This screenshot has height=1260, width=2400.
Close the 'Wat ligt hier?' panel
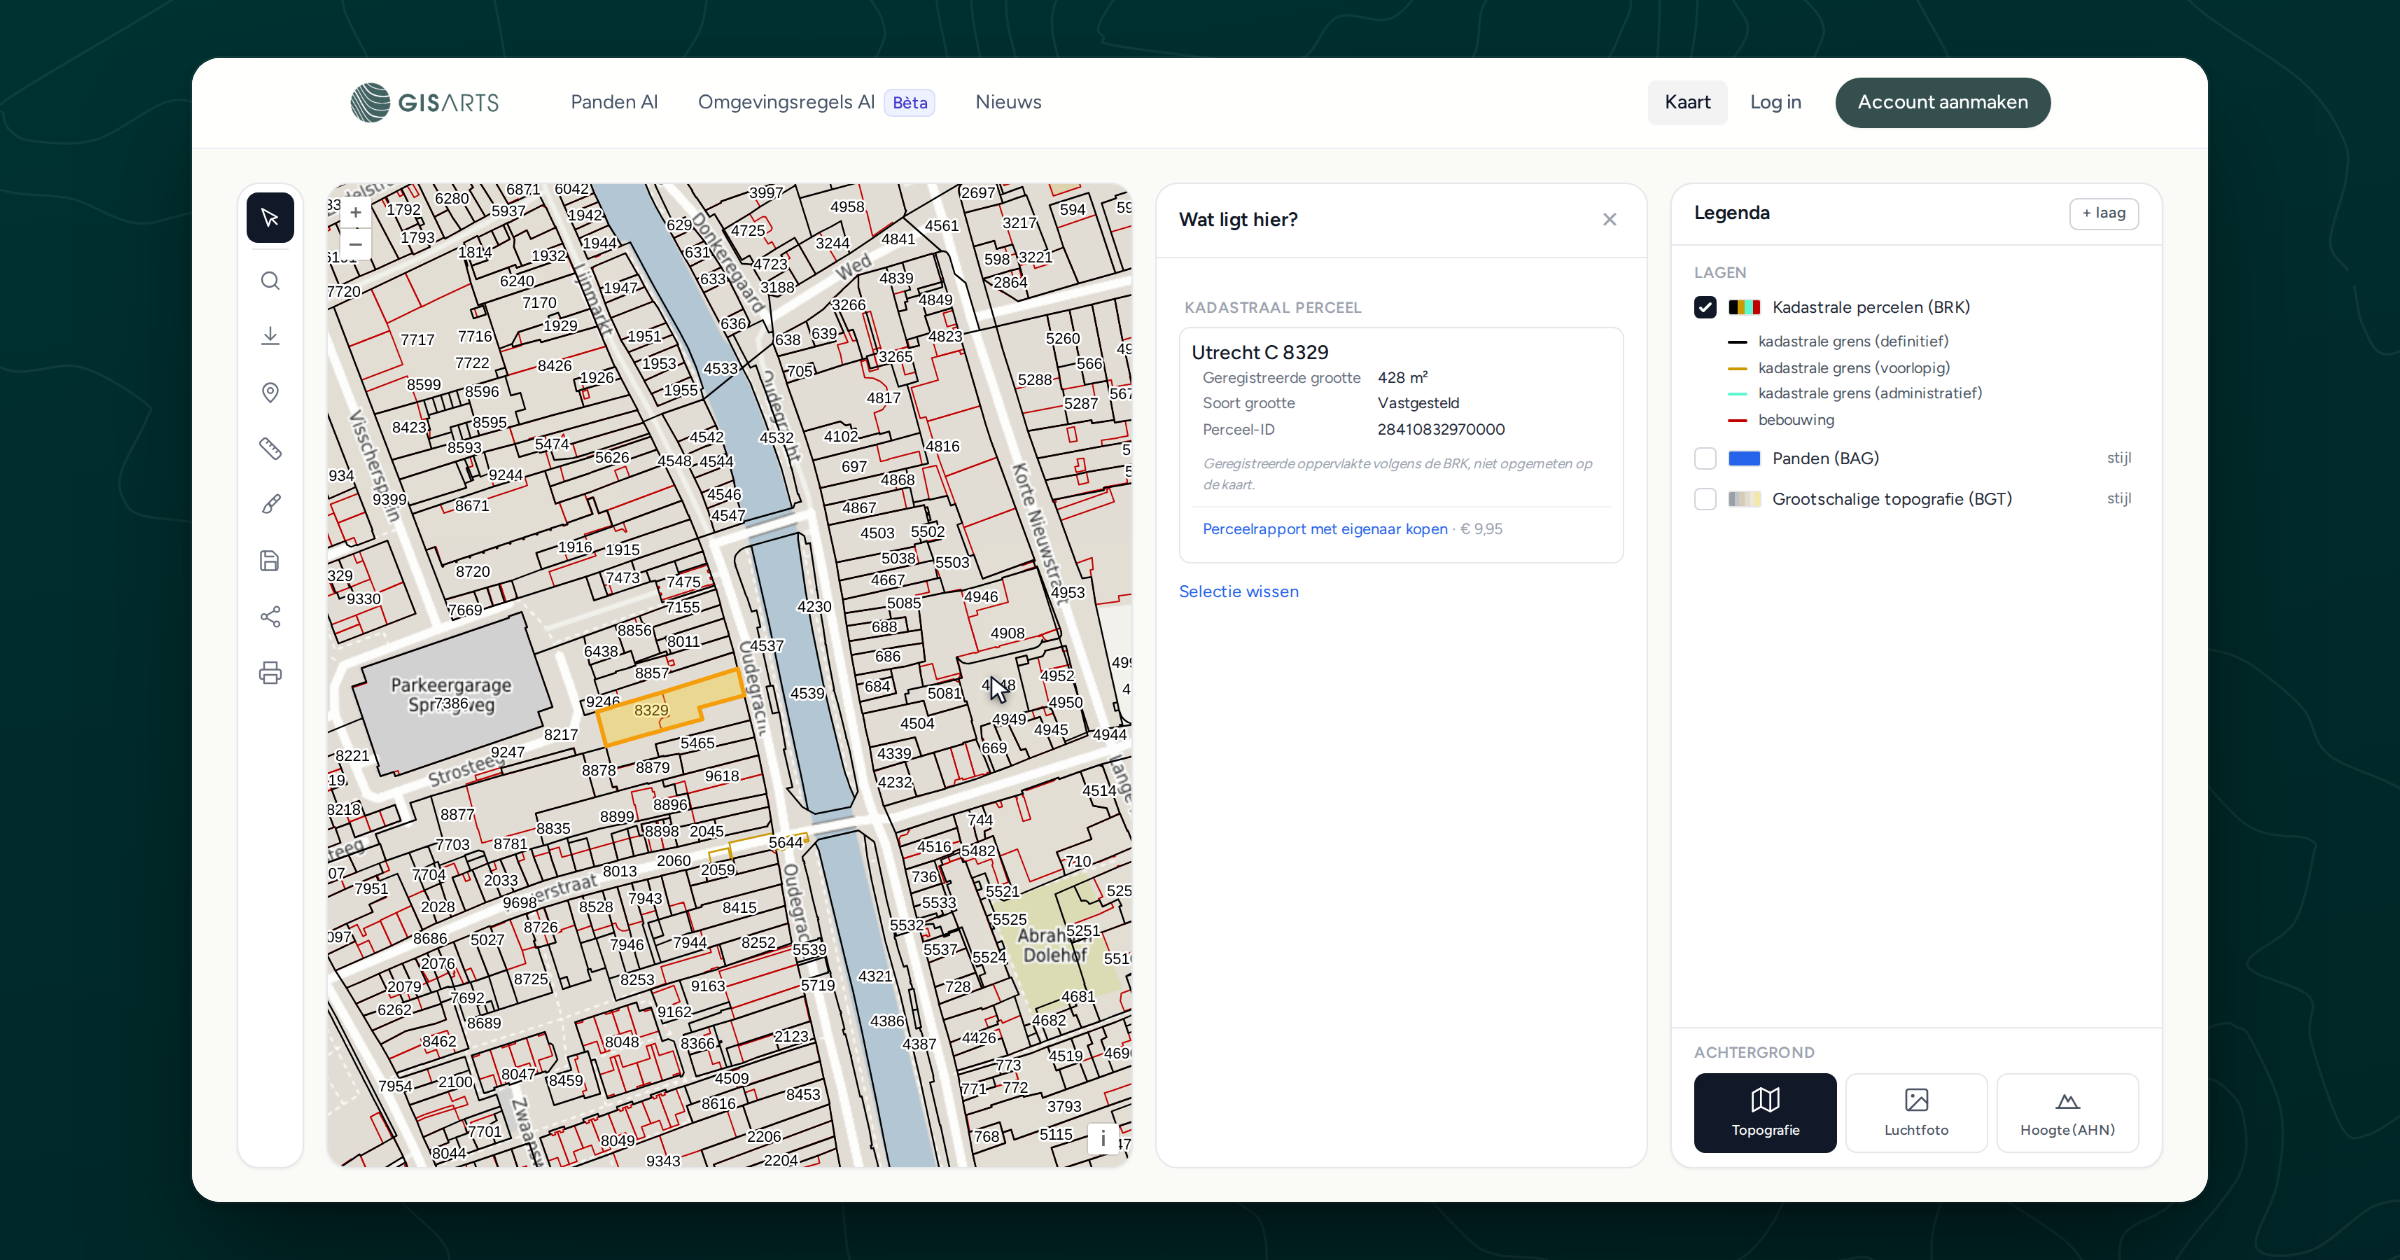(x=1609, y=220)
